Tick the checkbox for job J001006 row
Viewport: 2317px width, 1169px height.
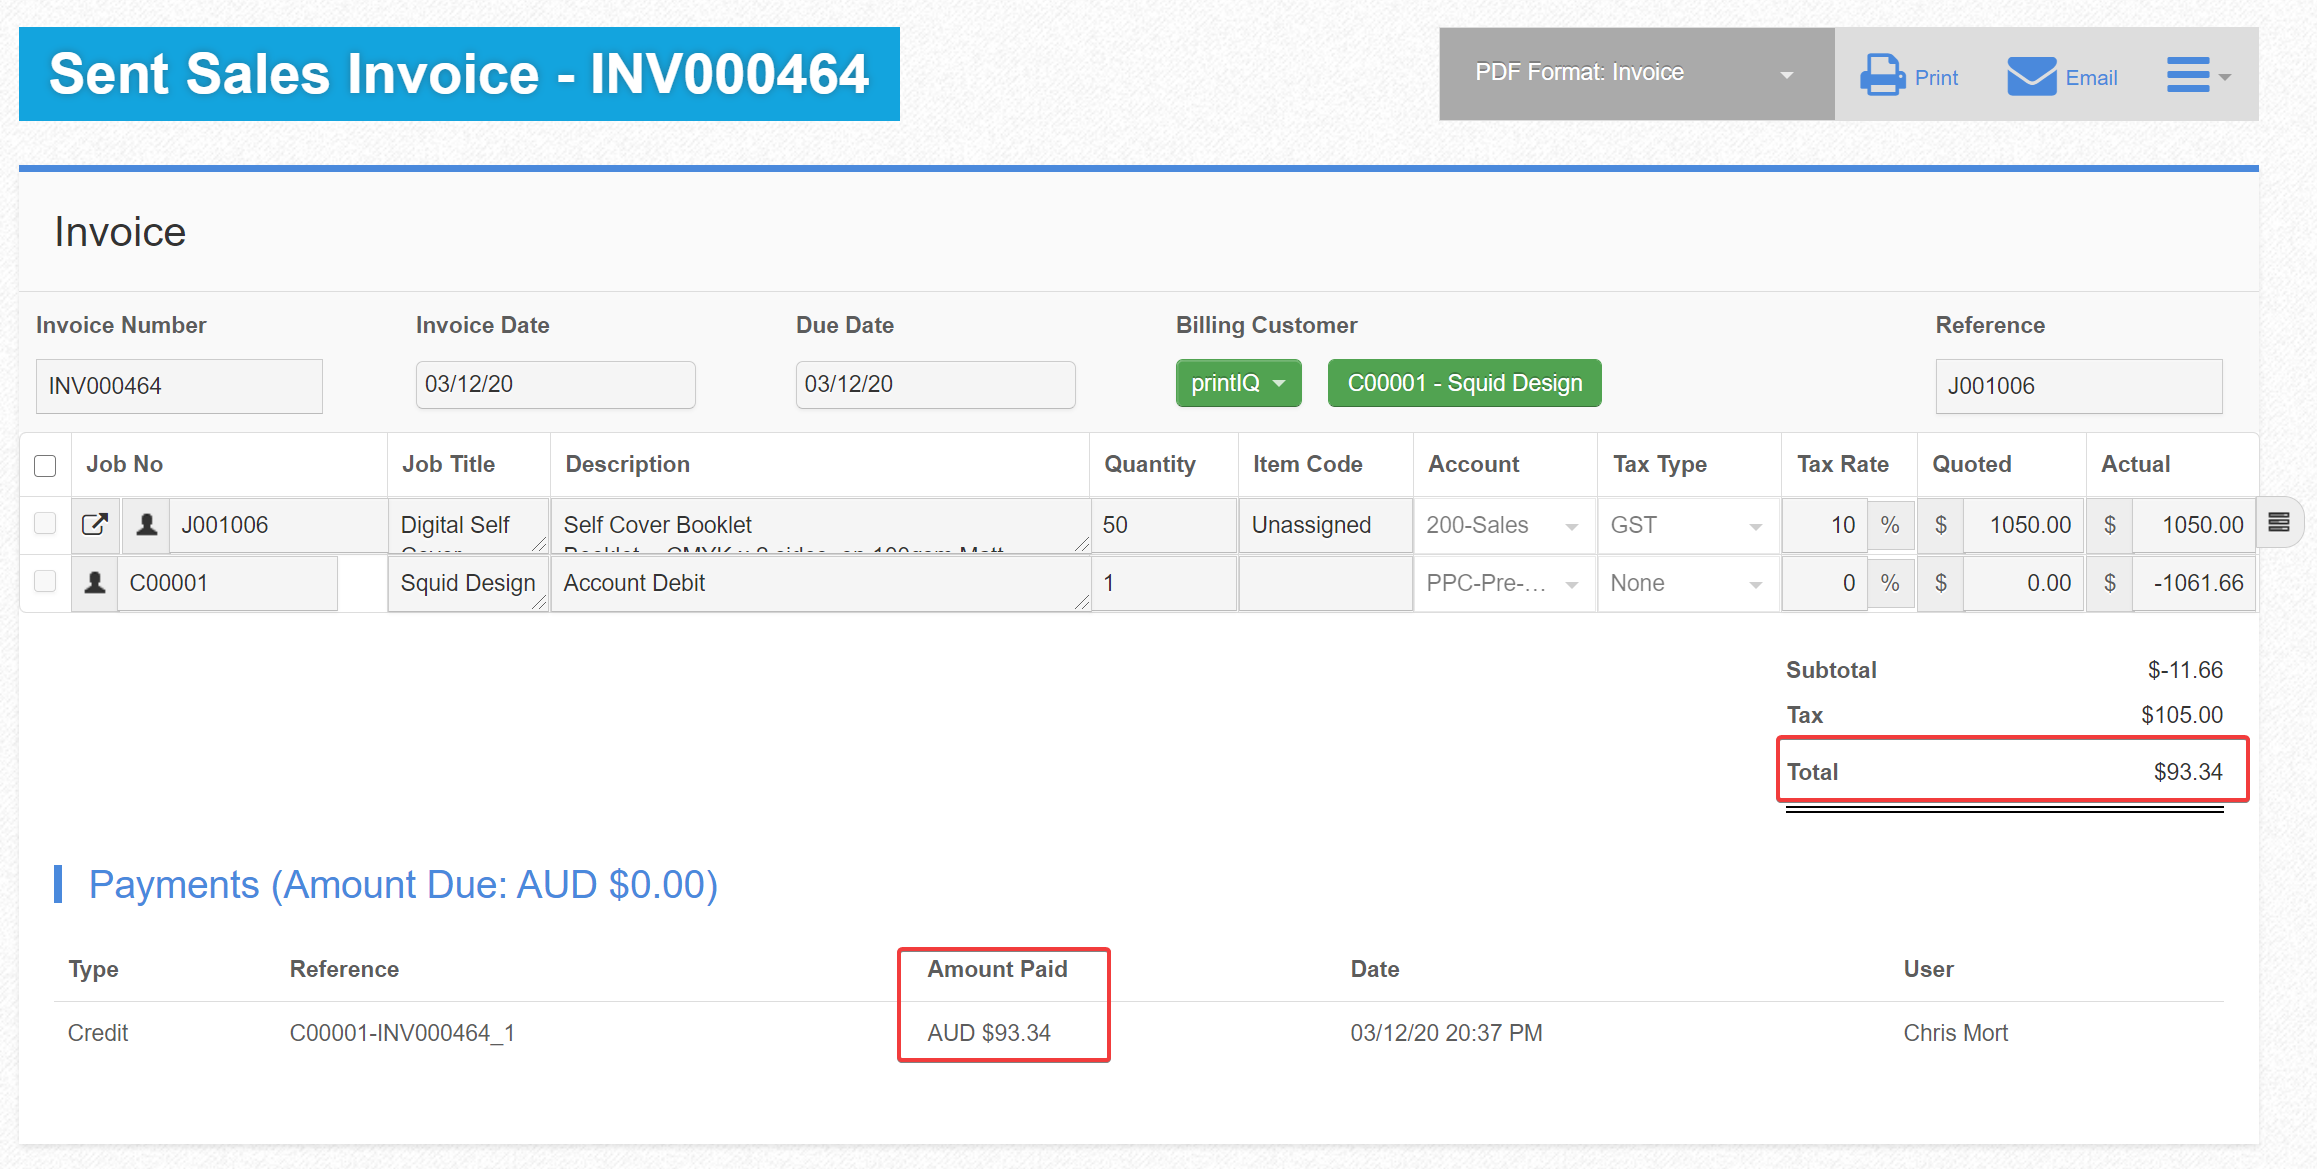45,523
